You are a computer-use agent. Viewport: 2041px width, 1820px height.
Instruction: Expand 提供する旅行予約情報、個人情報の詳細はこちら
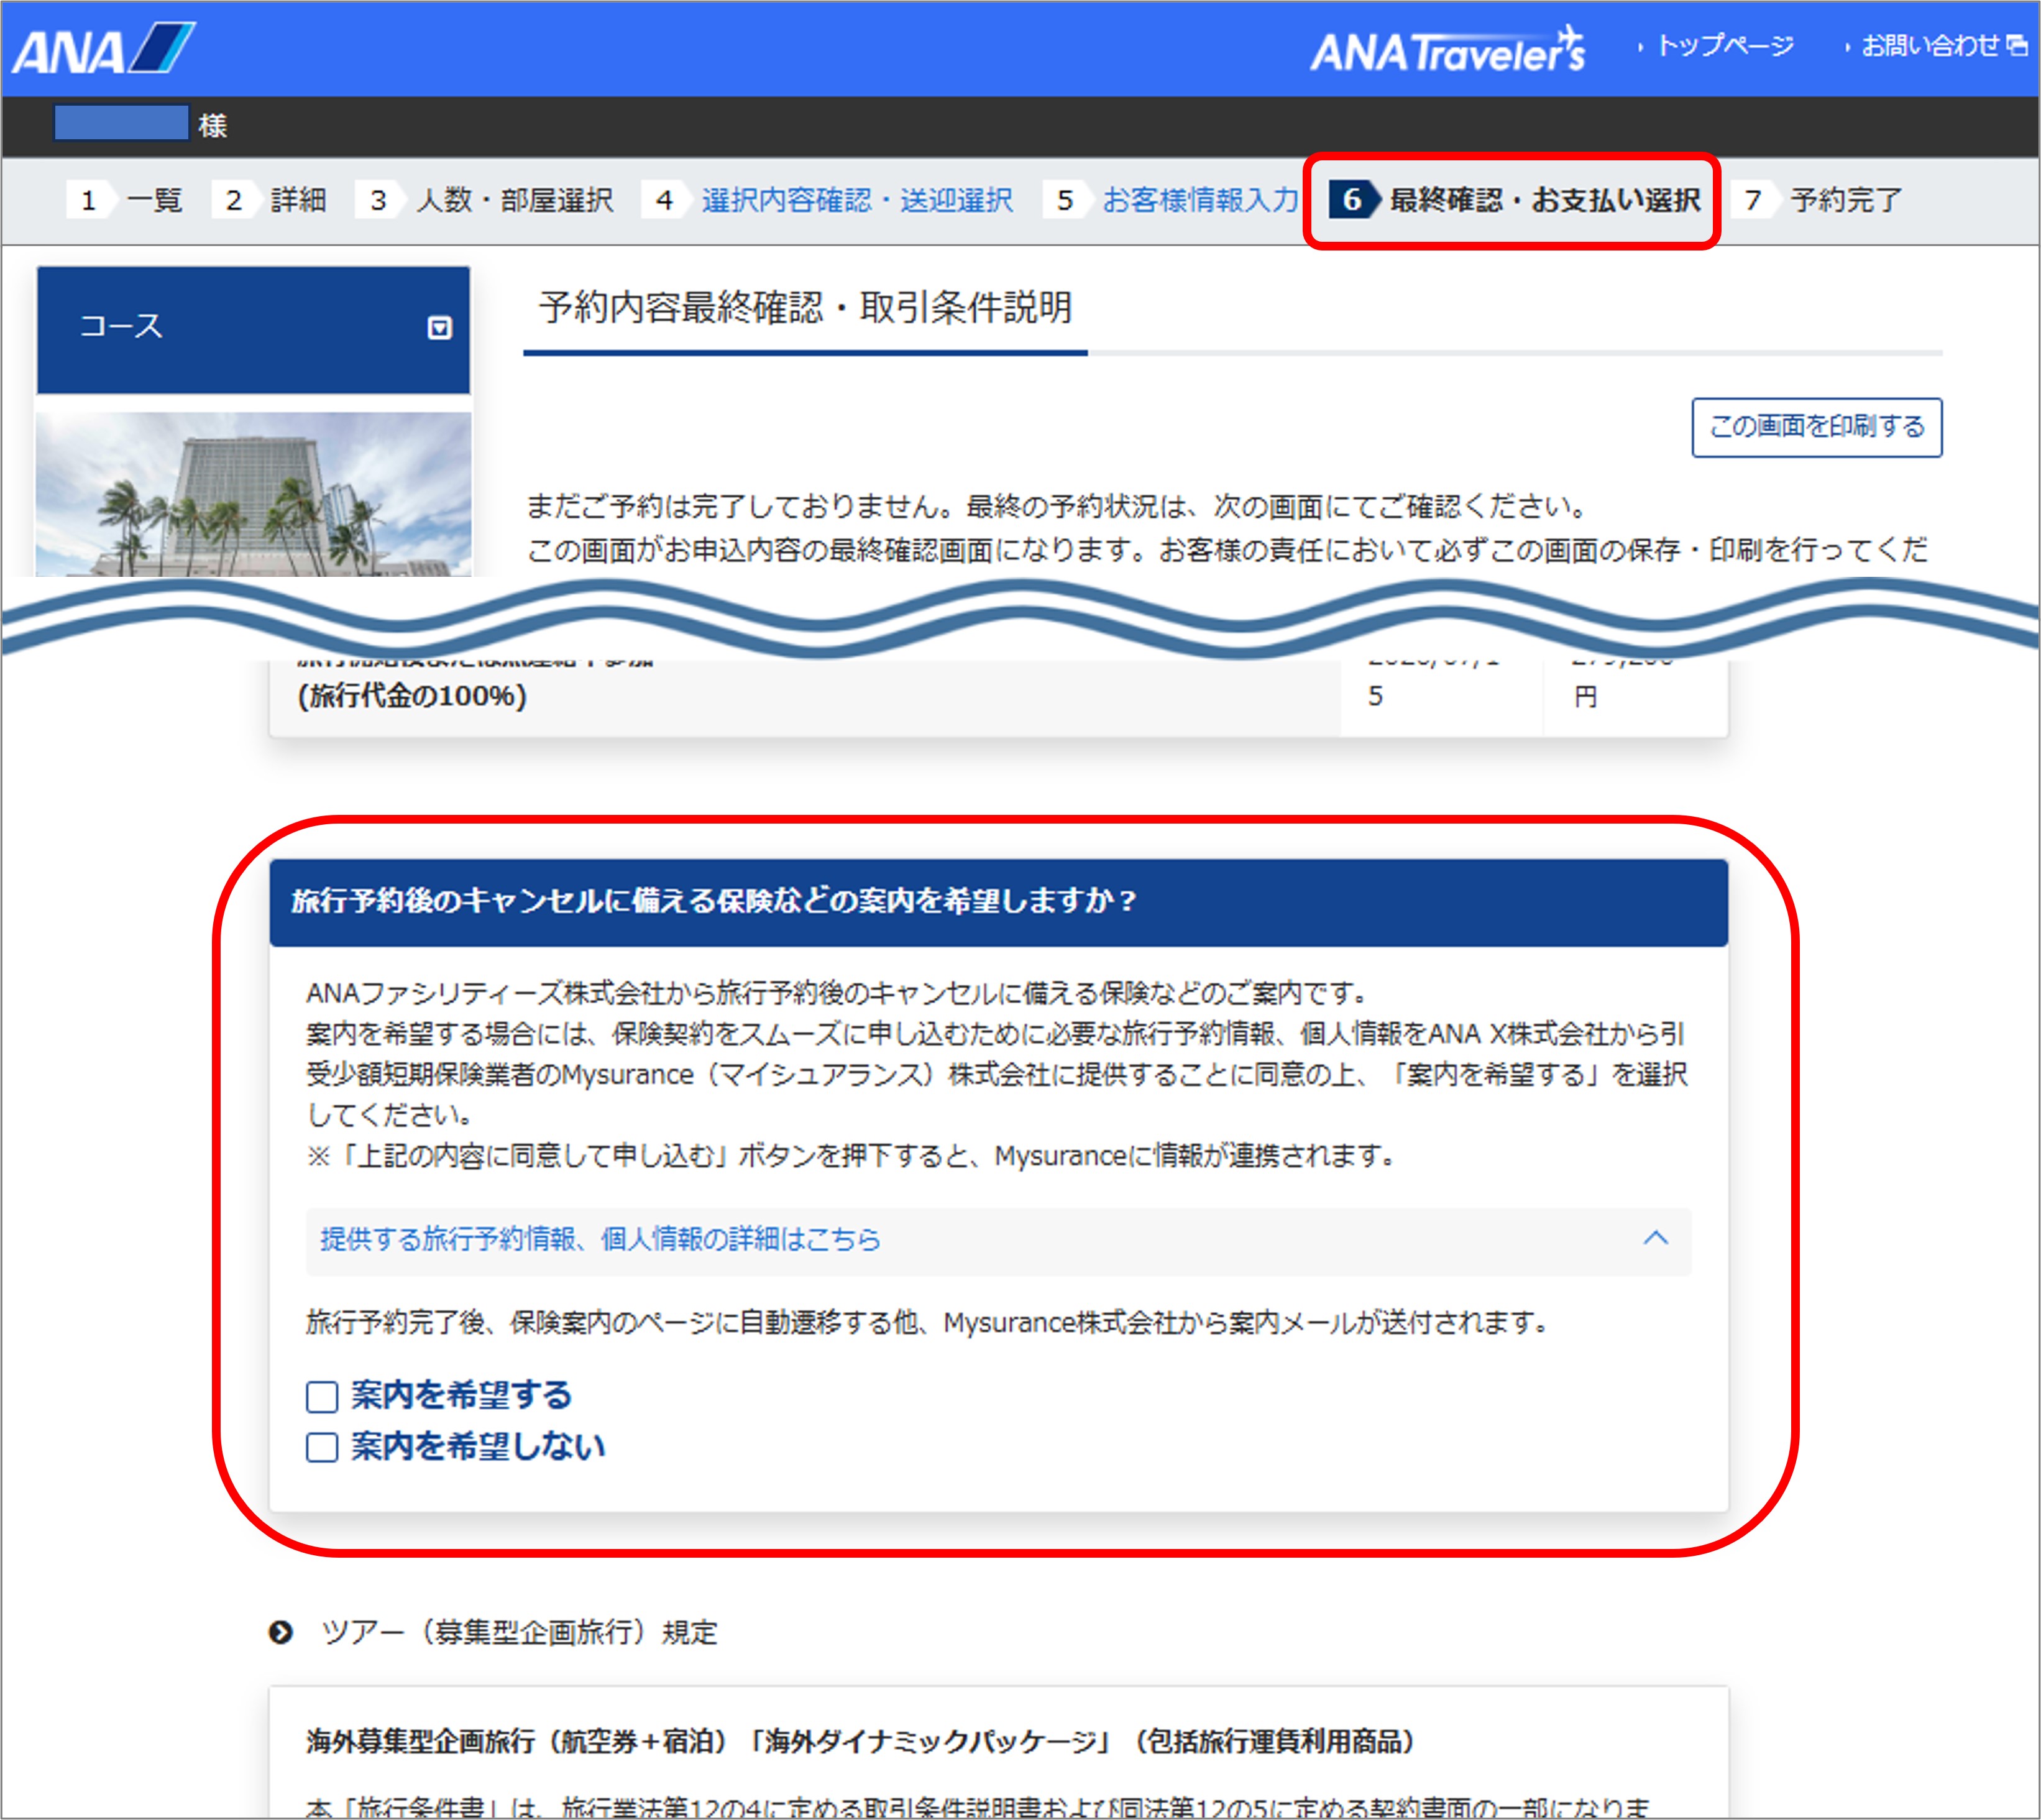tap(600, 1239)
